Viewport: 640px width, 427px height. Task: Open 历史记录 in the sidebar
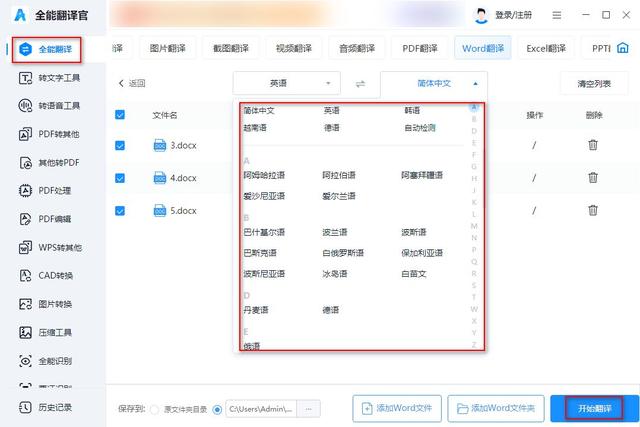(46, 407)
